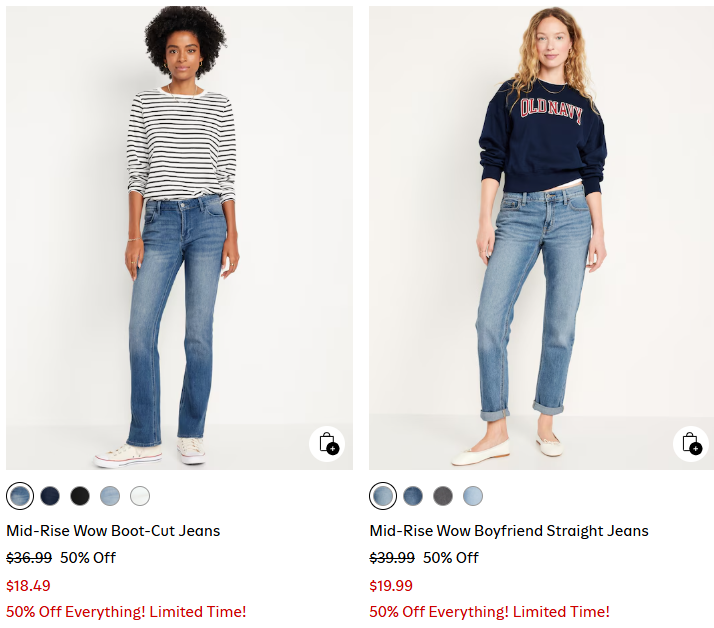Click promo text under Boyfriend Straight Jeans
This screenshot has height=628, width=714.
(x=489, y=612)
